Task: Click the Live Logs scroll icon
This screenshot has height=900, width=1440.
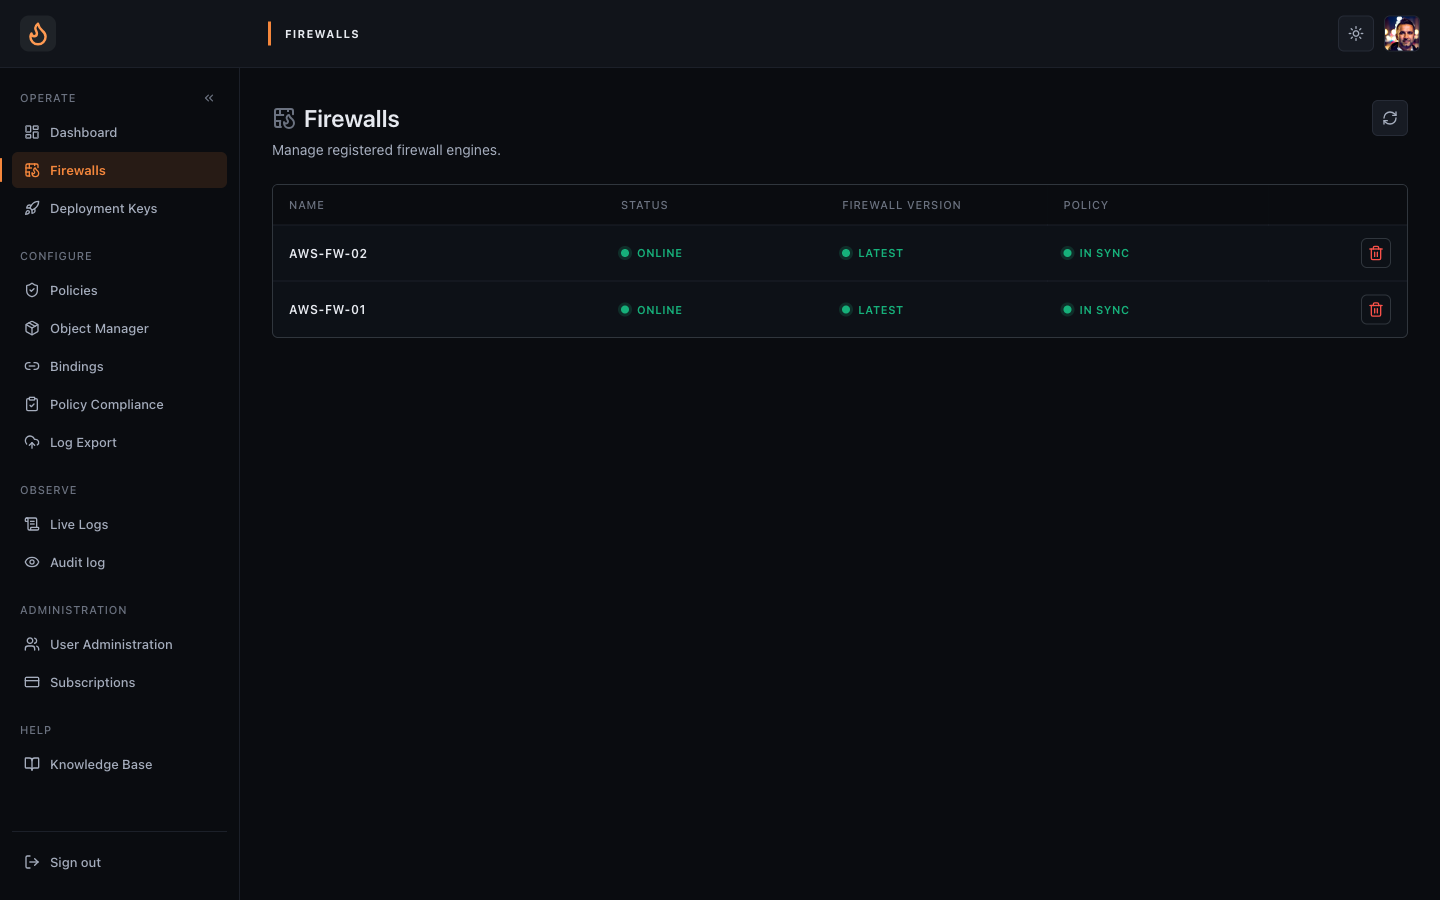Action: 32,524
